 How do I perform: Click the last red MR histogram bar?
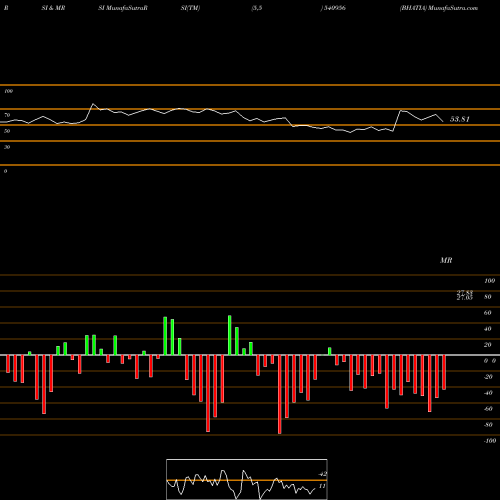[444, 372]
